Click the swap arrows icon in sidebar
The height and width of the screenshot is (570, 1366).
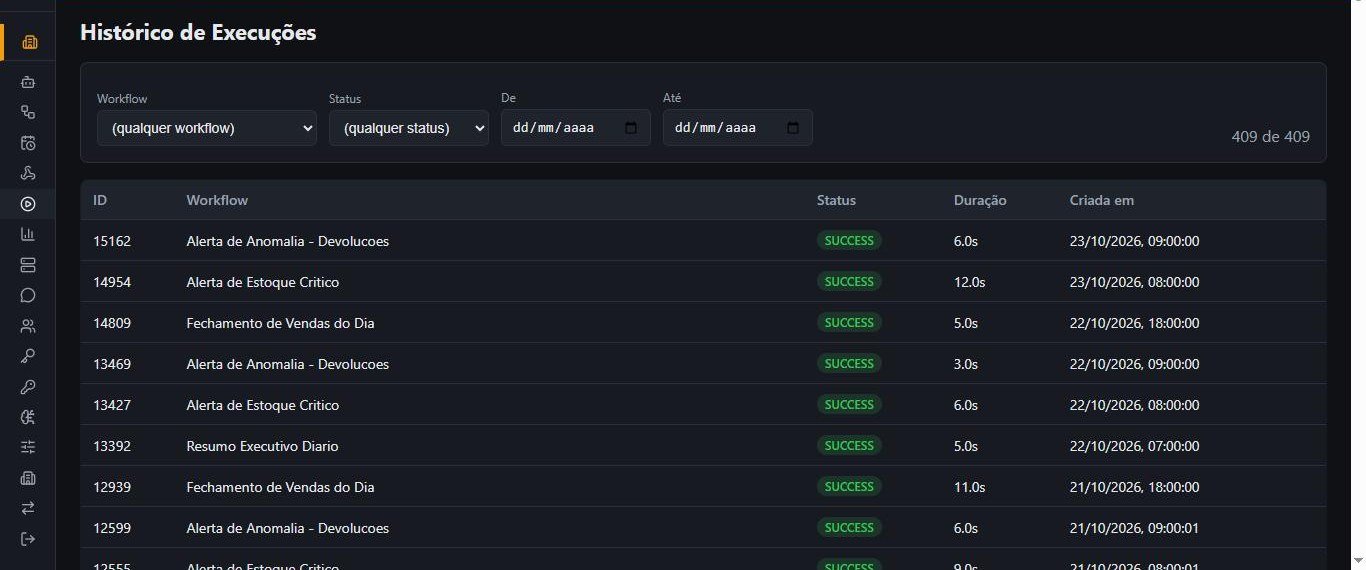28,508
